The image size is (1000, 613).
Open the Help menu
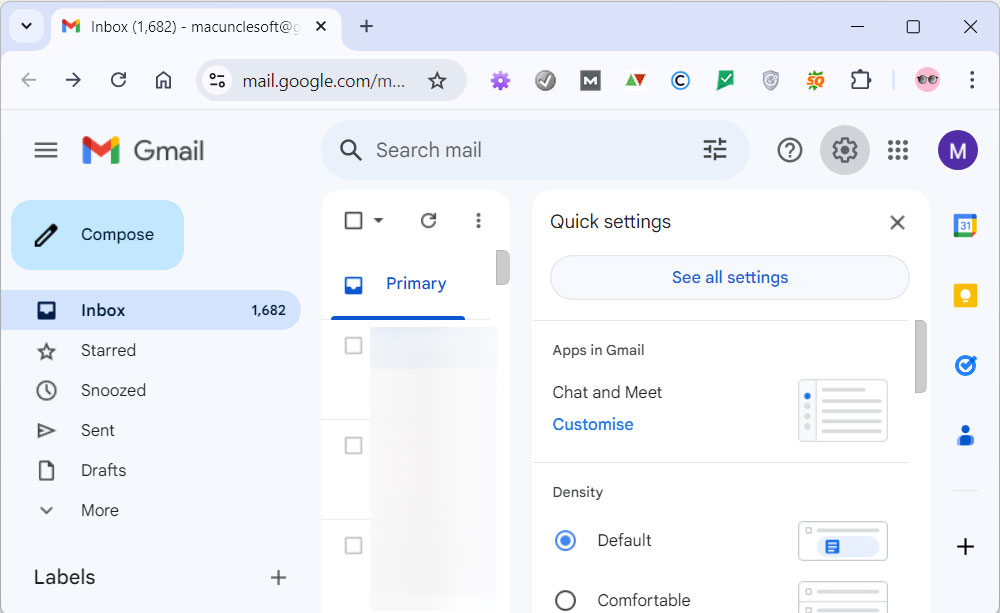coord(789,149)
